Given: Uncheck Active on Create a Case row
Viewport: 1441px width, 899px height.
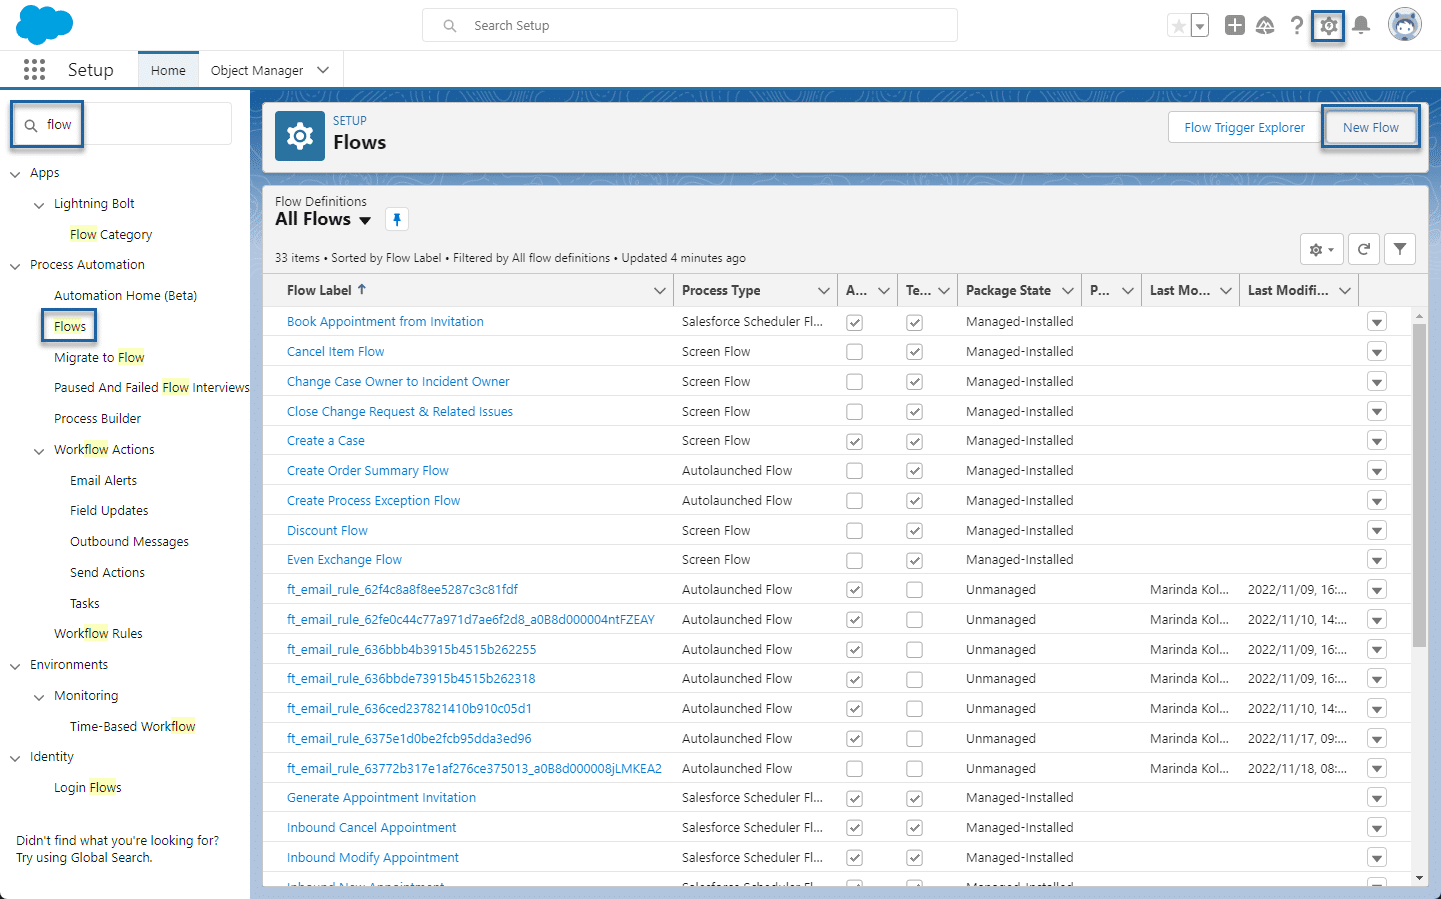Looking at the screenshot, I should pos(854,440).
